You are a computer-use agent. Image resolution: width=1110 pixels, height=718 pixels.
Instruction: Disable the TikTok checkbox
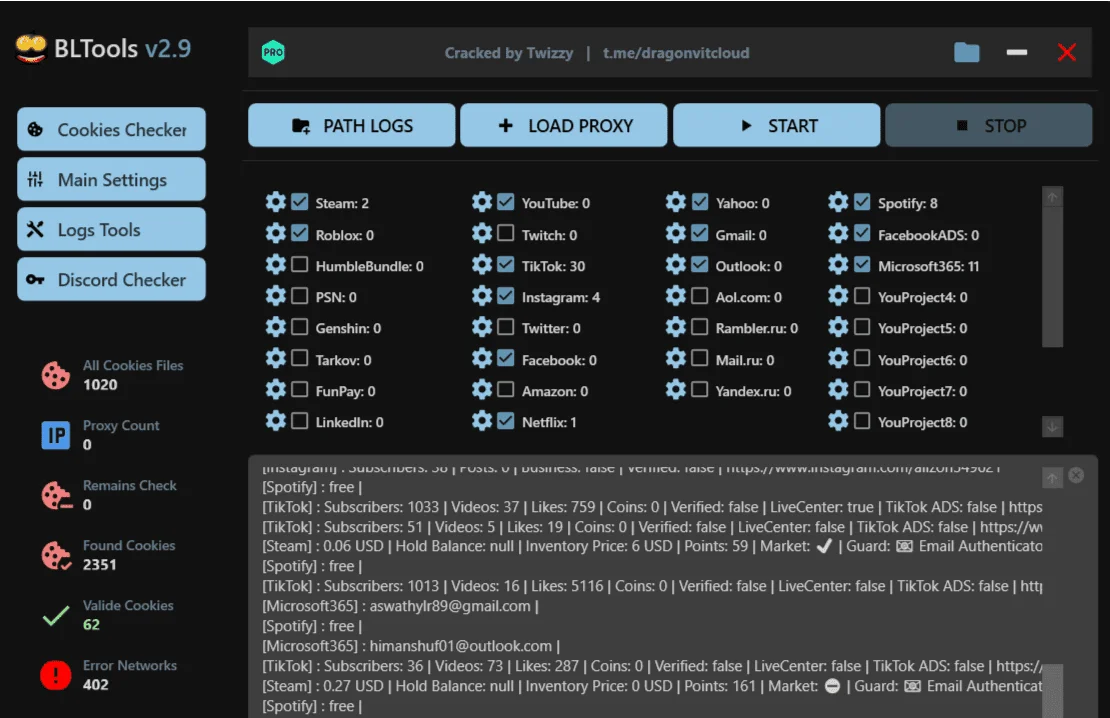[505, 265]
